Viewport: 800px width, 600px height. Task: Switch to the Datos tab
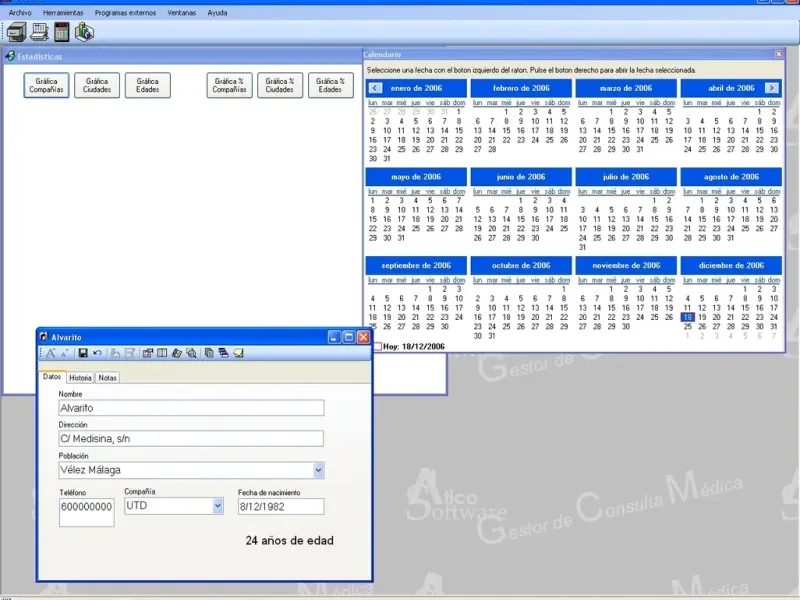pos(52,377)
